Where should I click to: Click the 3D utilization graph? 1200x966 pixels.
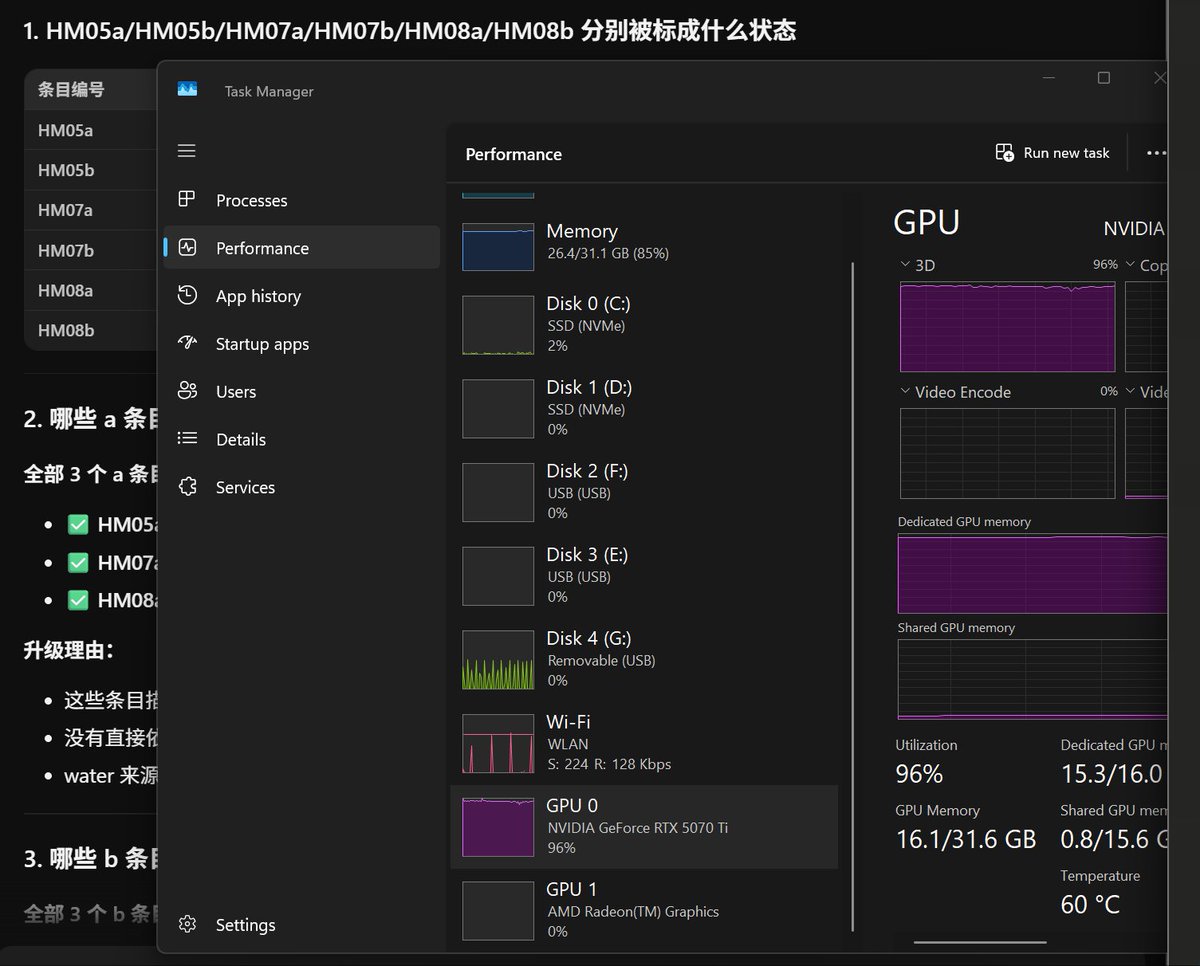pos(1007,327)
